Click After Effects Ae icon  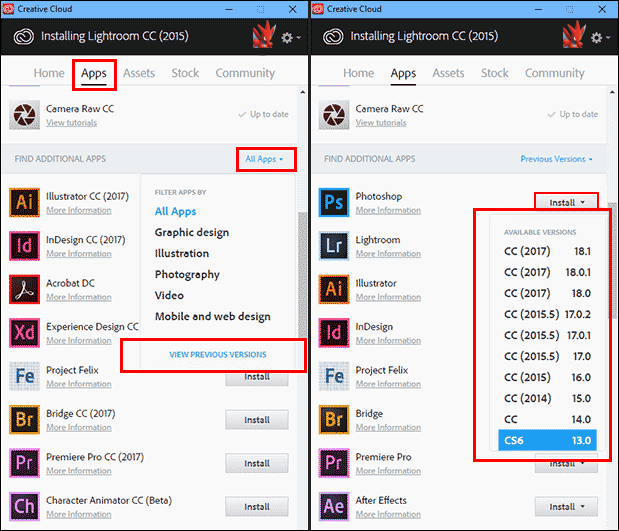(x=334, y=507)
